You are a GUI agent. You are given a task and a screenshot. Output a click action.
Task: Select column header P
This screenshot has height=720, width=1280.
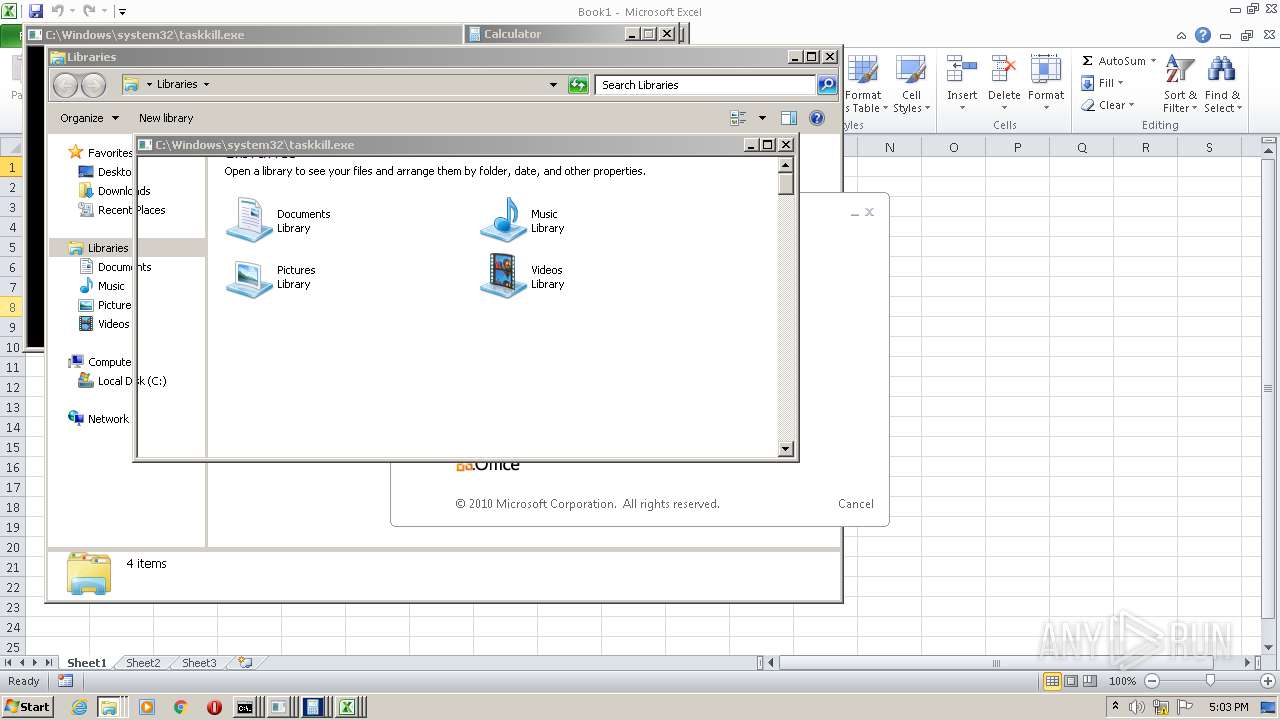click(x=1017, y=147)
